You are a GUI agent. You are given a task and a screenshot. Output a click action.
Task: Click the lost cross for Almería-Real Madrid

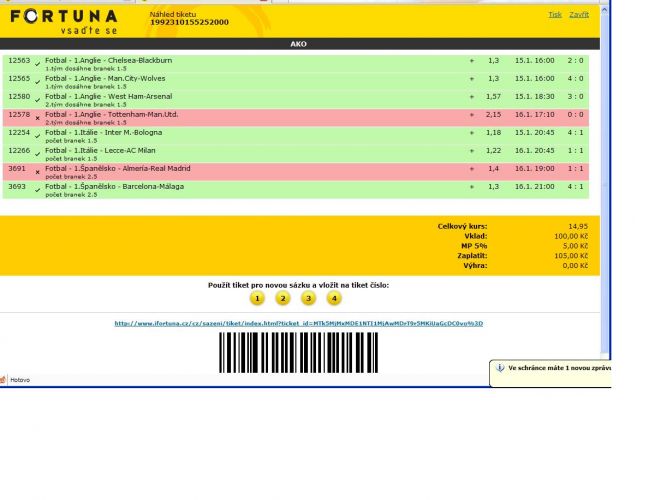coord(38,172)
